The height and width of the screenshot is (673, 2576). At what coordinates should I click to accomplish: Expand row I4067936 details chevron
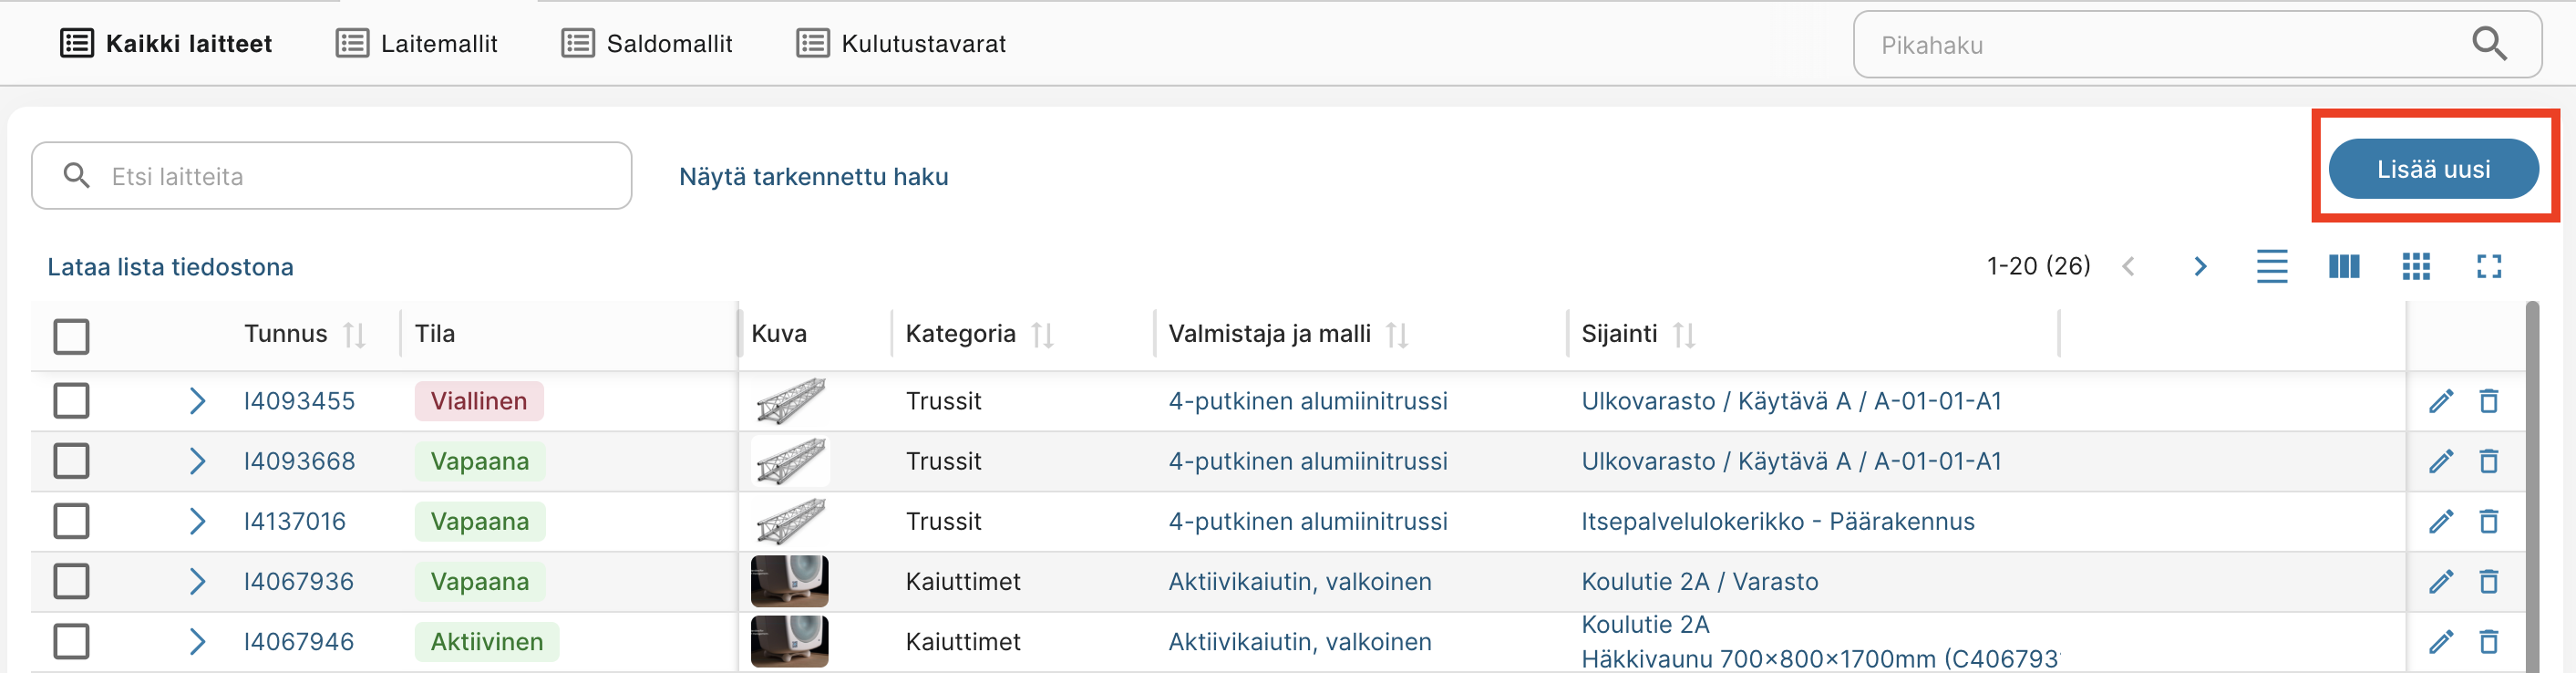tap(197, 581)
